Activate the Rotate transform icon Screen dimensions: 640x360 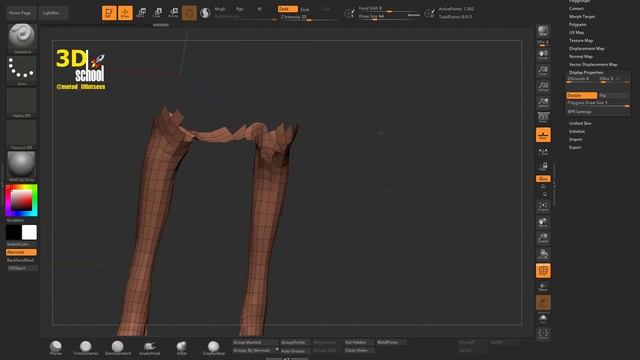[x=173, y=13]
